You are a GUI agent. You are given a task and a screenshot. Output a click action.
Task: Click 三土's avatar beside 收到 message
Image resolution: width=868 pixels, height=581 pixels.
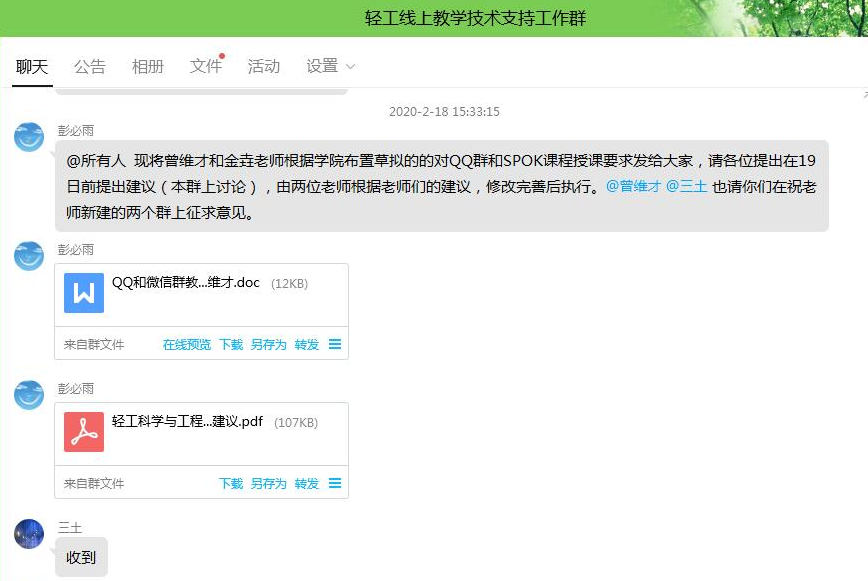(x=29, y=534)
